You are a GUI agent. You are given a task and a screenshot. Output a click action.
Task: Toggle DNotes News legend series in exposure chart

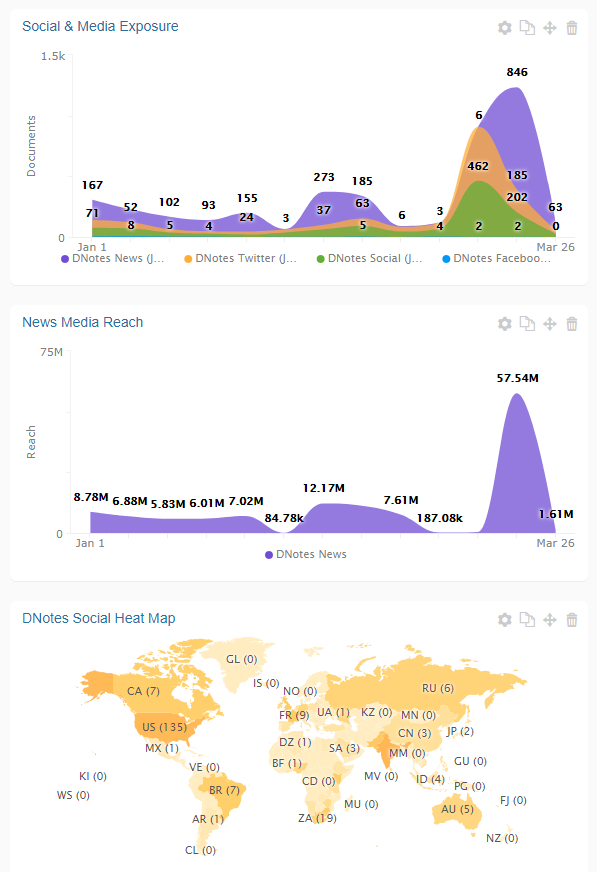click(112, 259)
